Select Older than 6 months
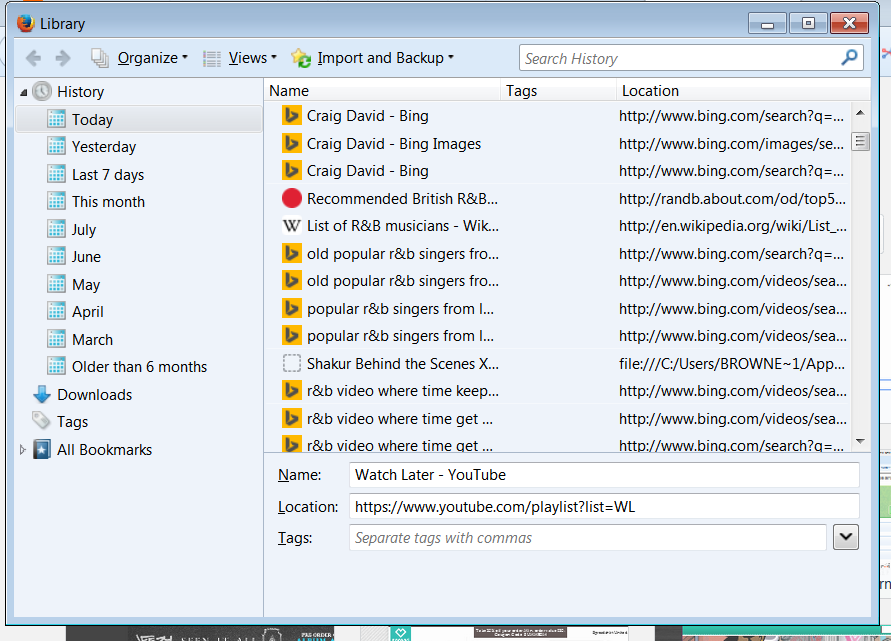Screen dimensions: 891x641 (139, 367)
